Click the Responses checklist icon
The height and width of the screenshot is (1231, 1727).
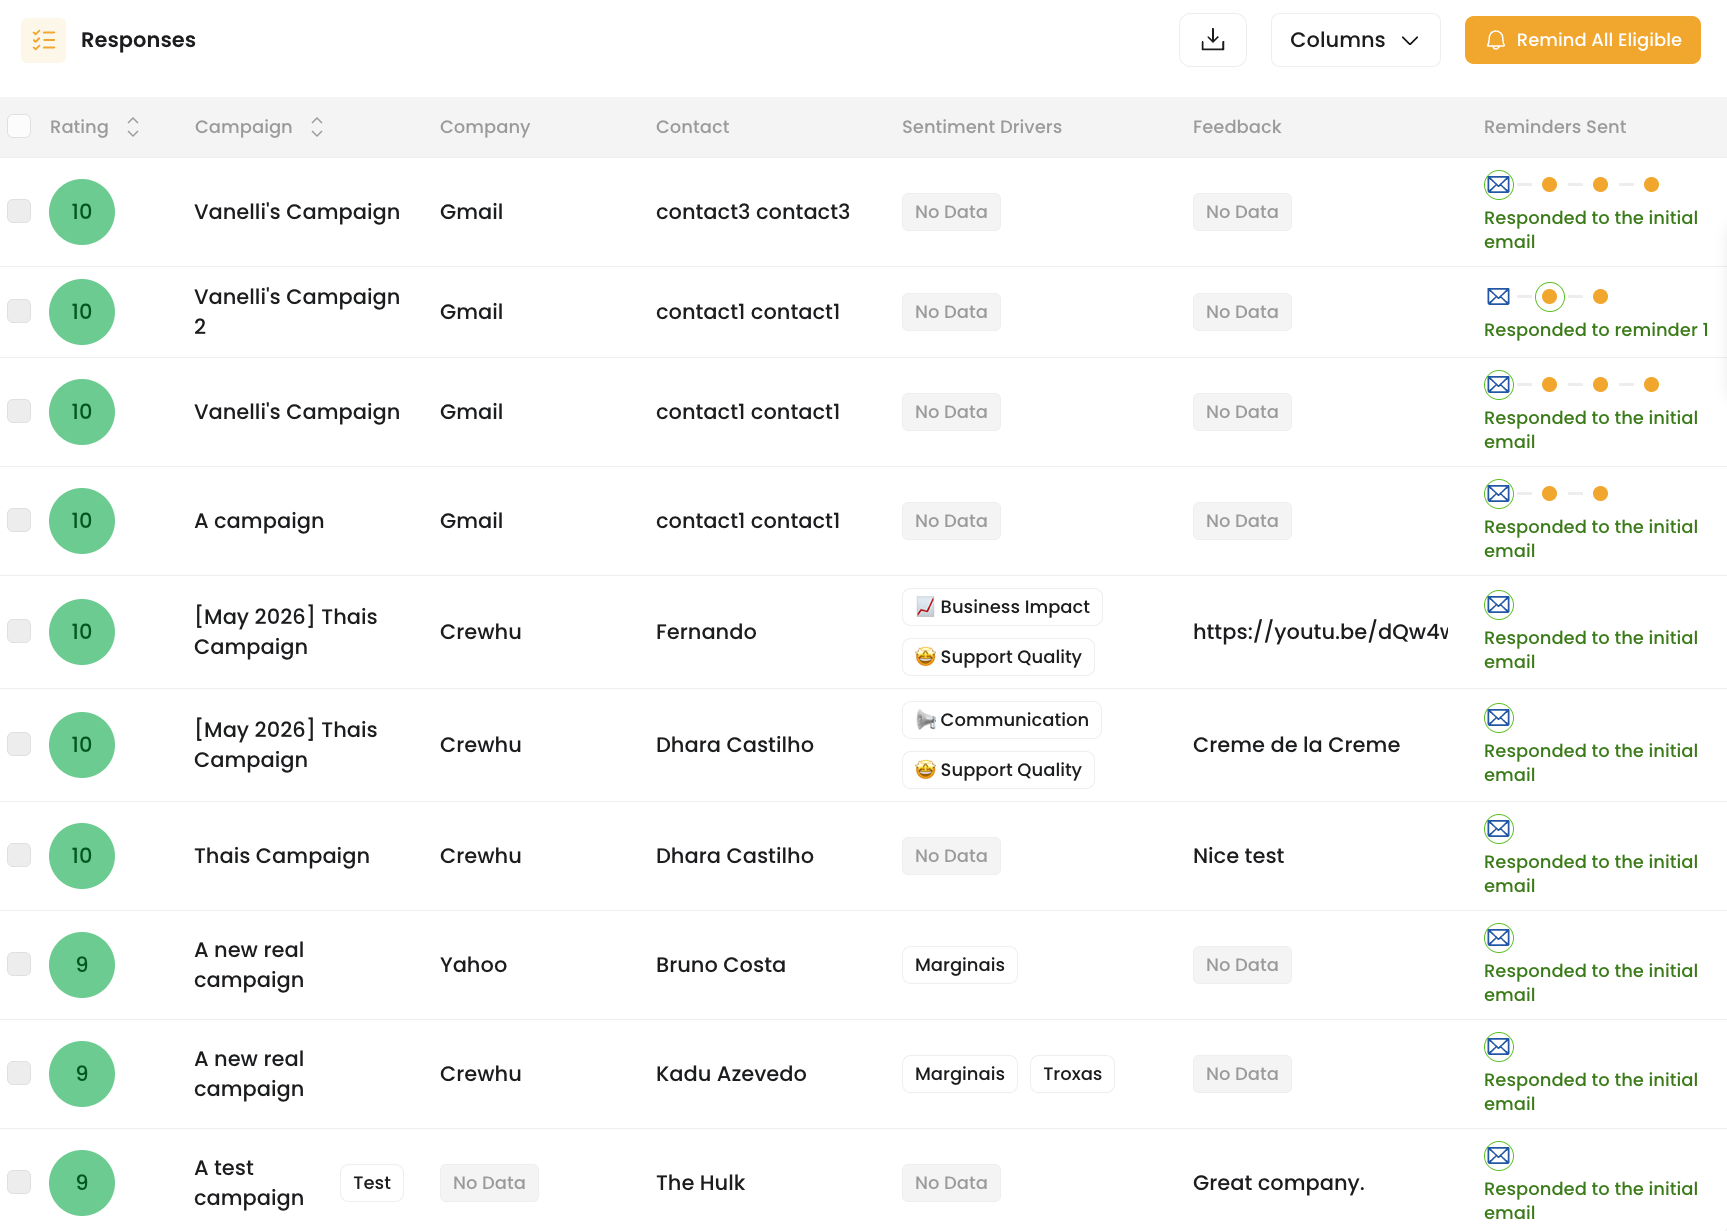pos(43,40)
